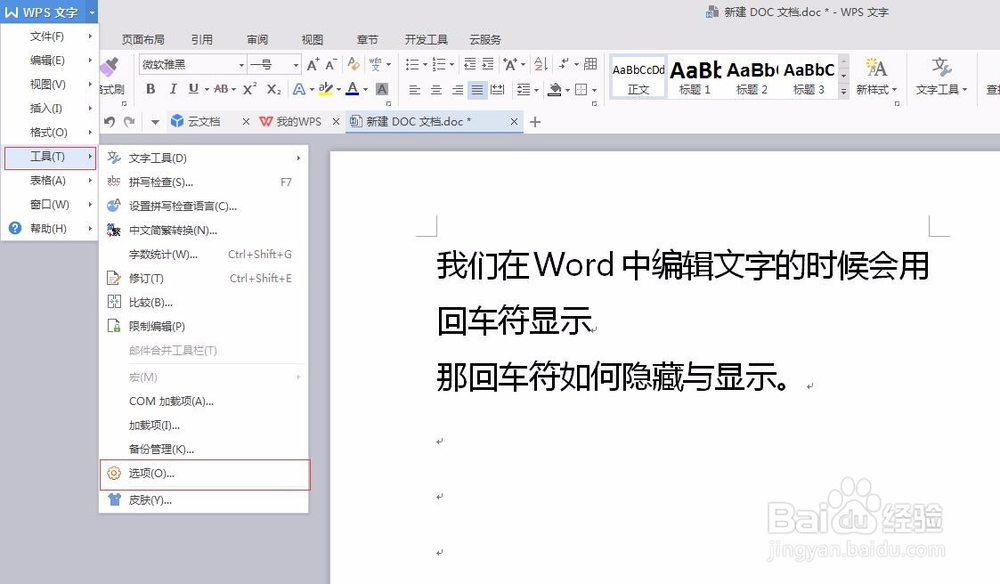This screenshot has width=1000, height=584.
Task: Apply Bold formatting
Action: 151,89
